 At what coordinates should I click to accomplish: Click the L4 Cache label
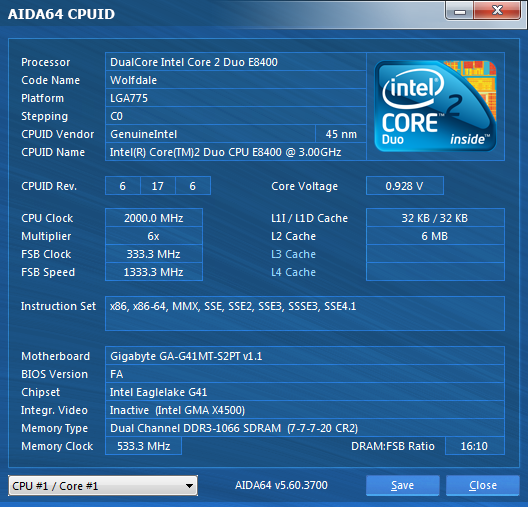coord(293,272)
